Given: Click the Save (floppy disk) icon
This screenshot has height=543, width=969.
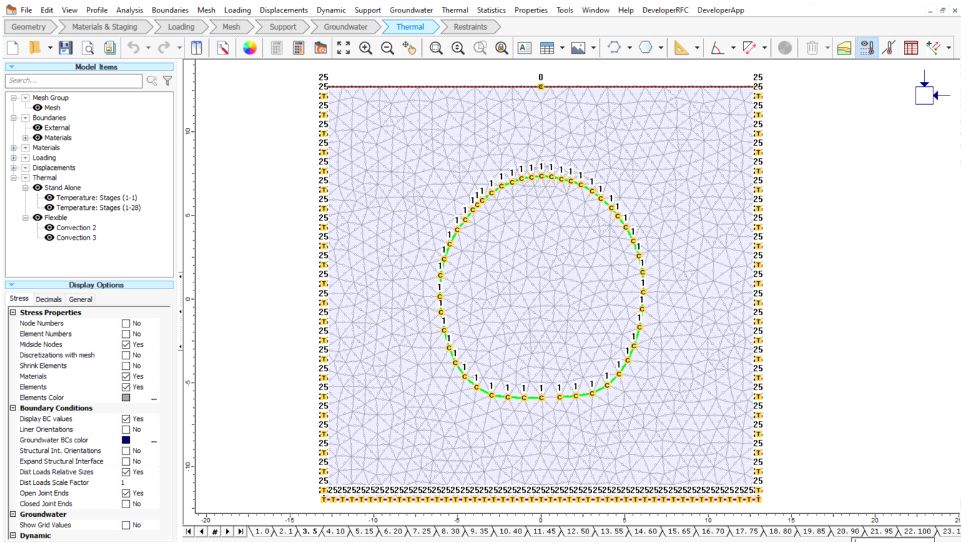Looking at the screenshot, I should coord(66,48).
